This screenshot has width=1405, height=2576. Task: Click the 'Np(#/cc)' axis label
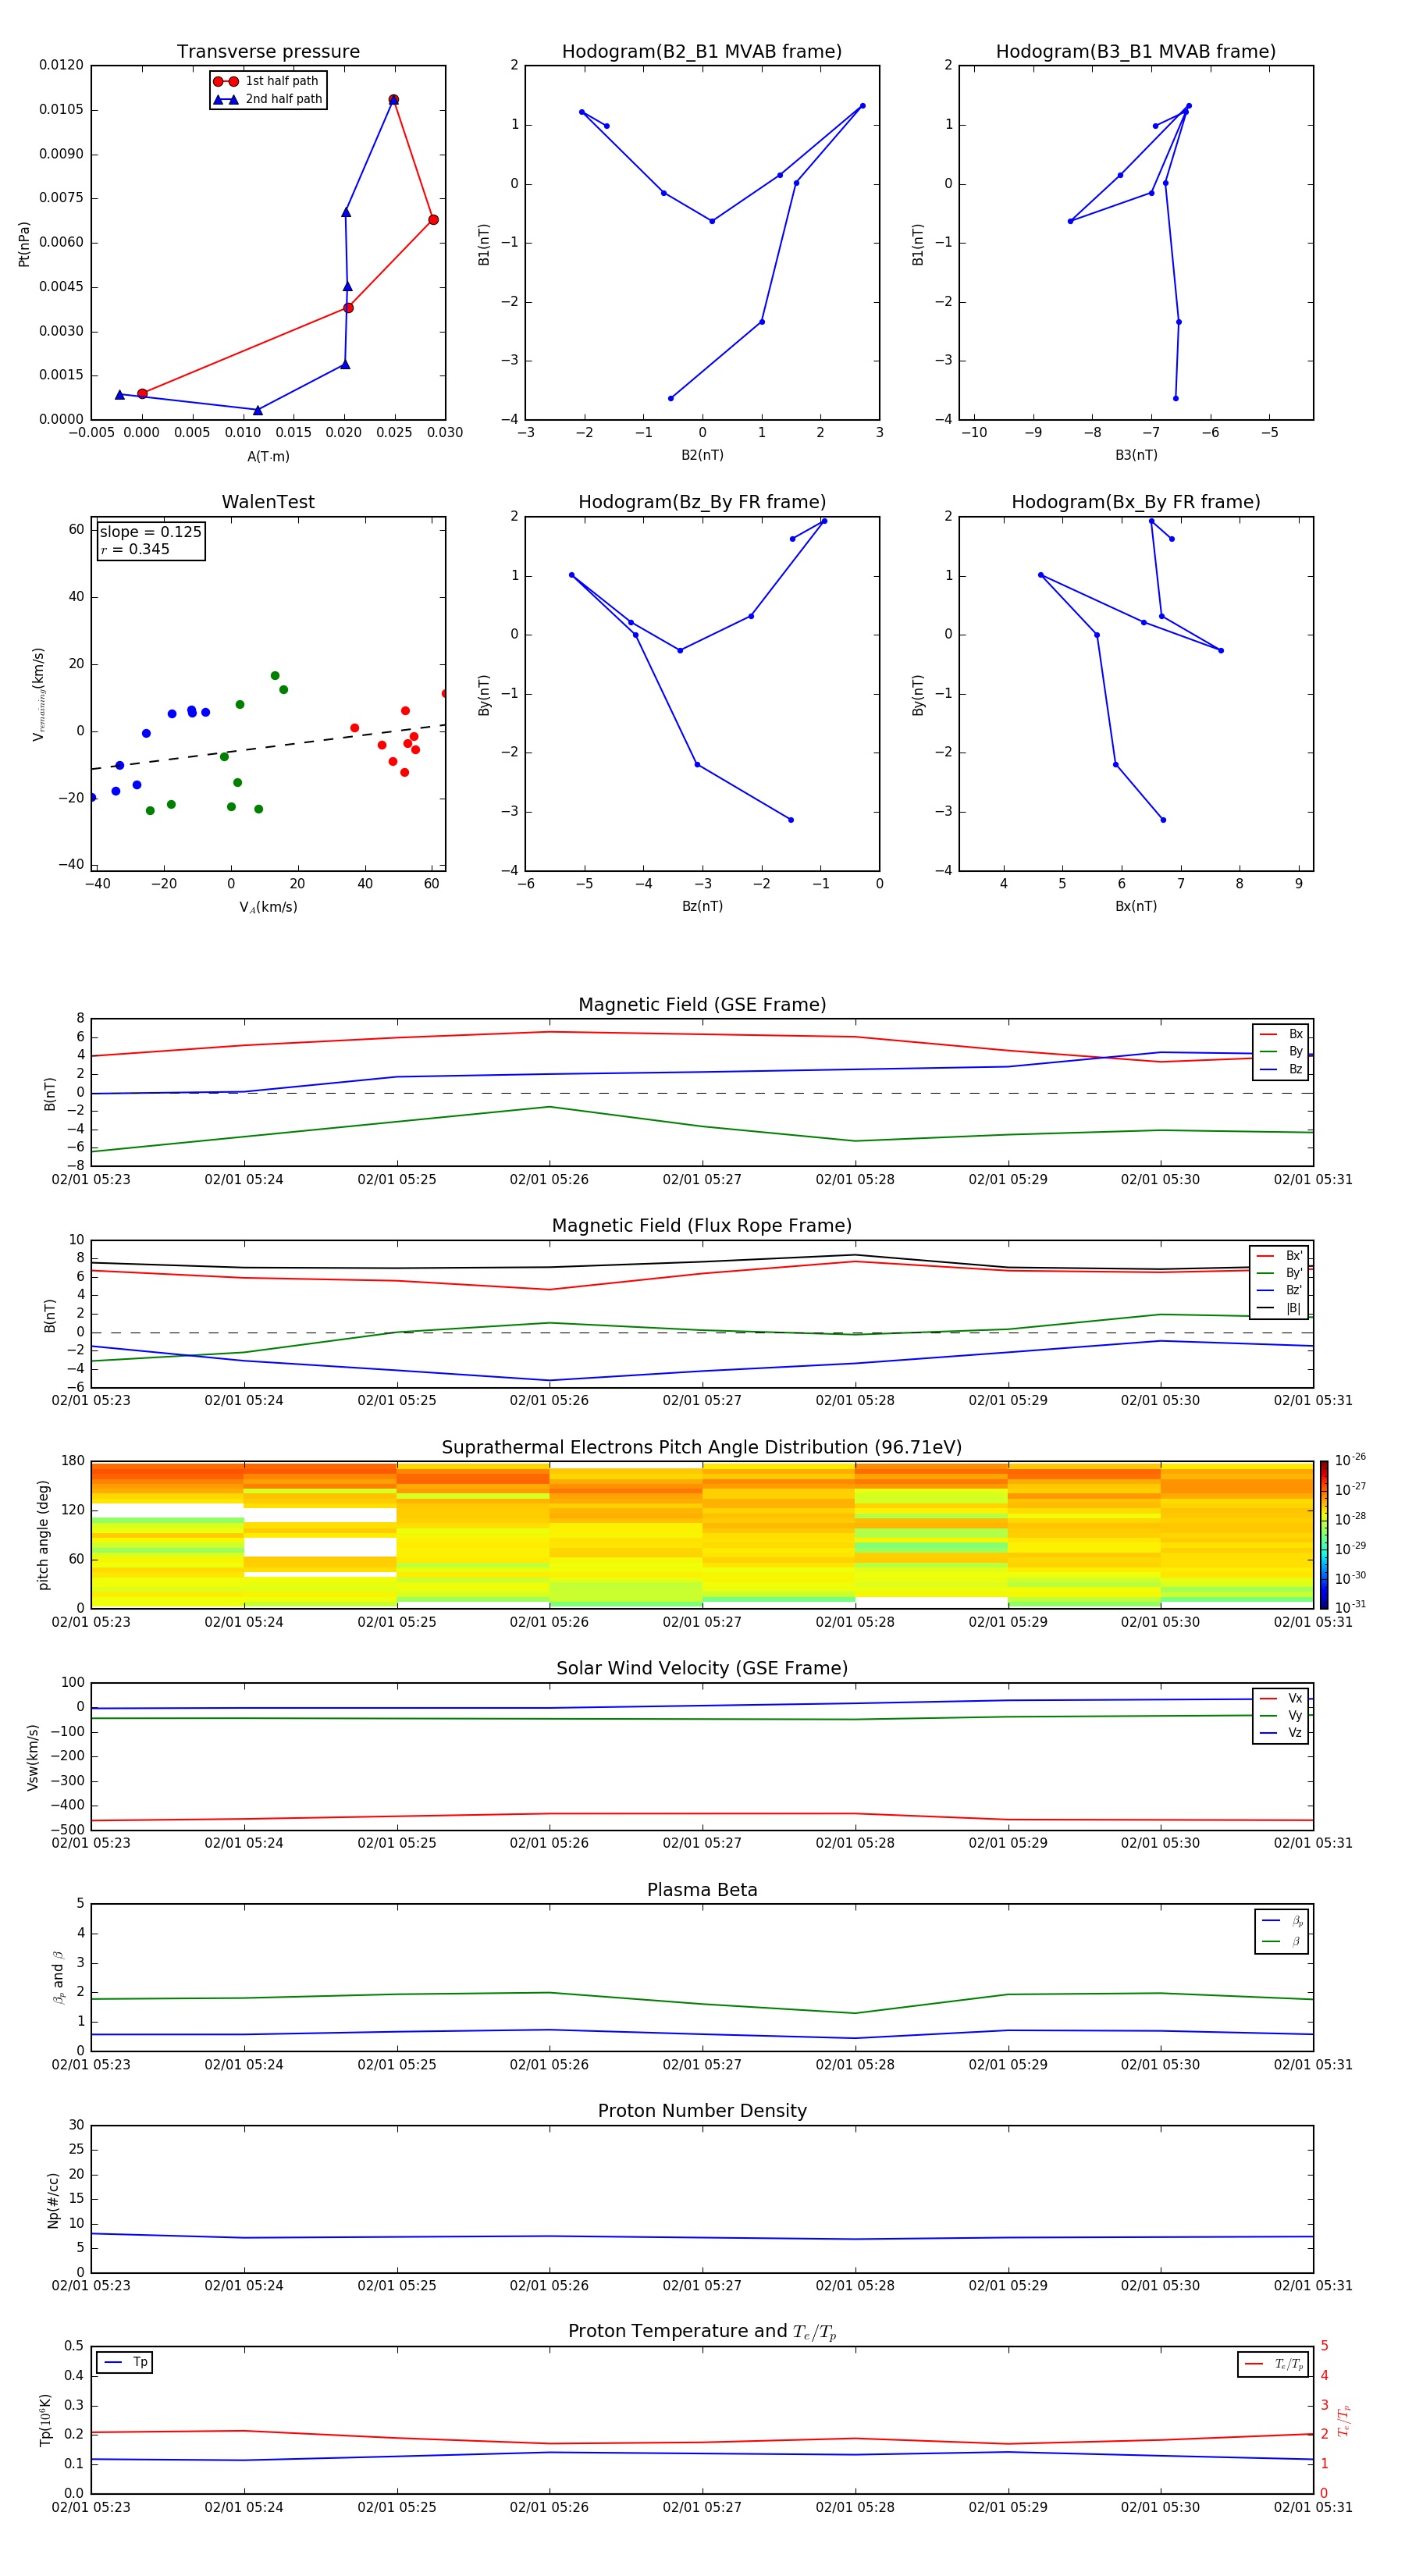click(53, 2199)
